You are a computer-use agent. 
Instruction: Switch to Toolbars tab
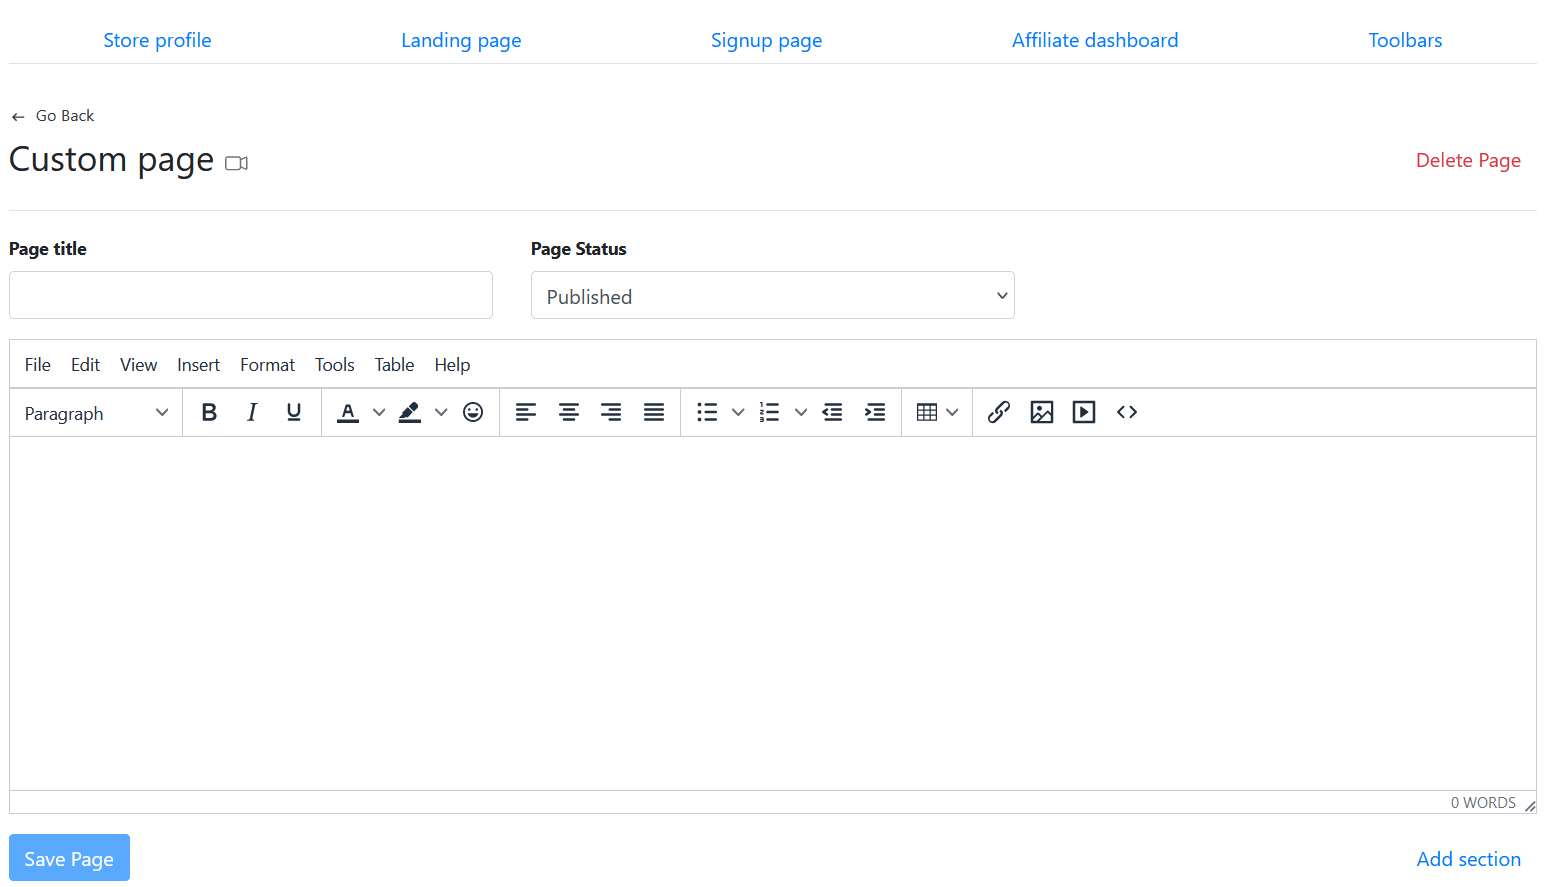1405,40
